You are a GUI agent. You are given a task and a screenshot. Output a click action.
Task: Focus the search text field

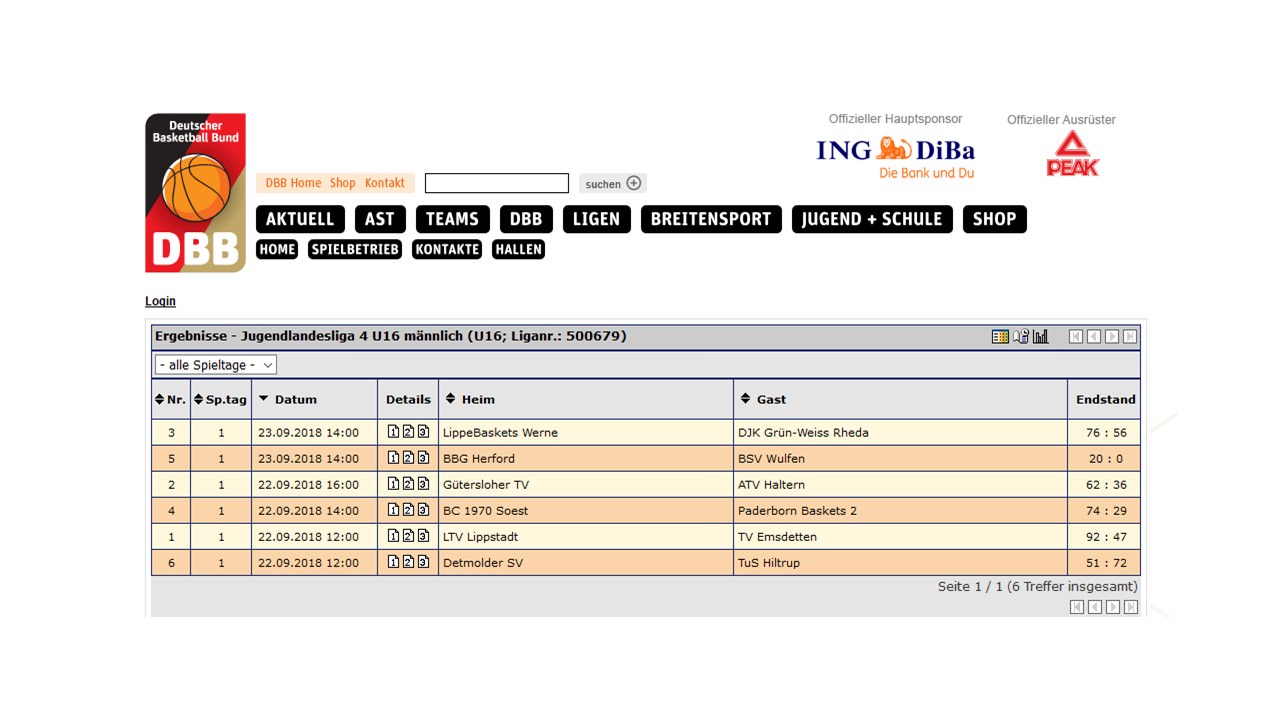496,183
